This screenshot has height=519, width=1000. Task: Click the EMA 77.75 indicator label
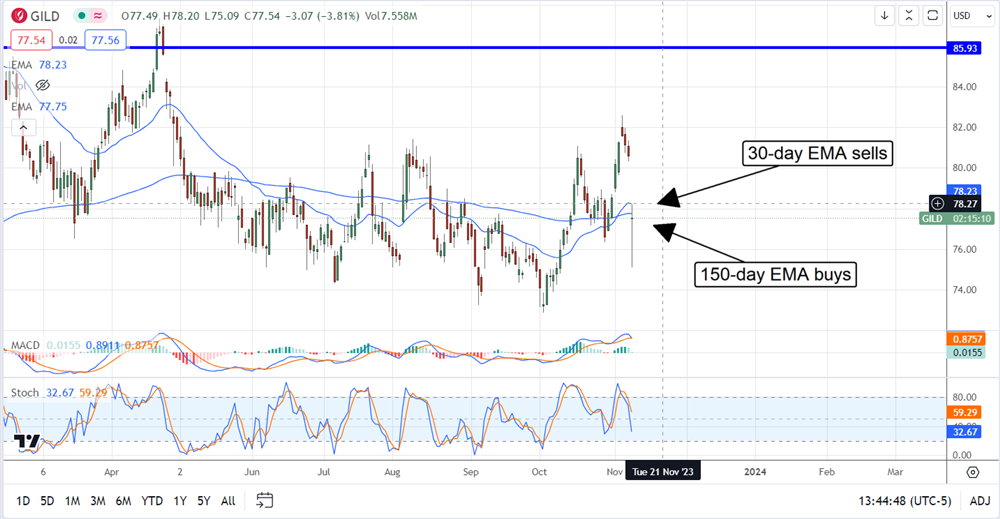pyautogui.click(x=39, y=106)
